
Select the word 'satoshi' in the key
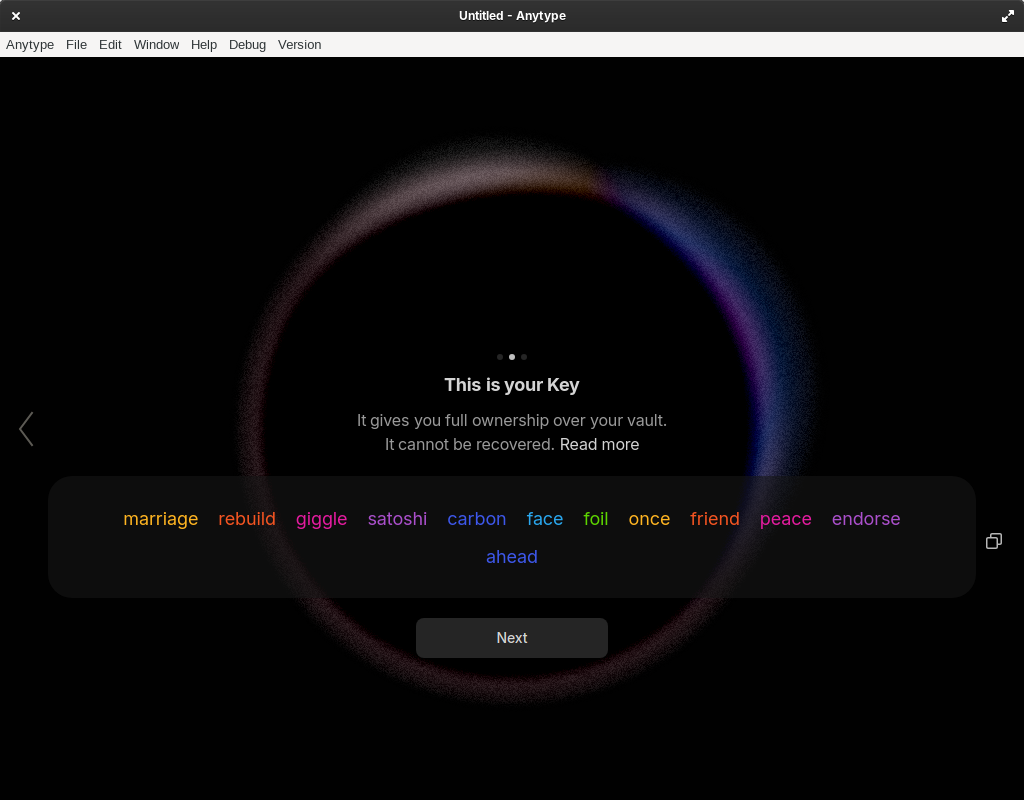tap(397, 519)
